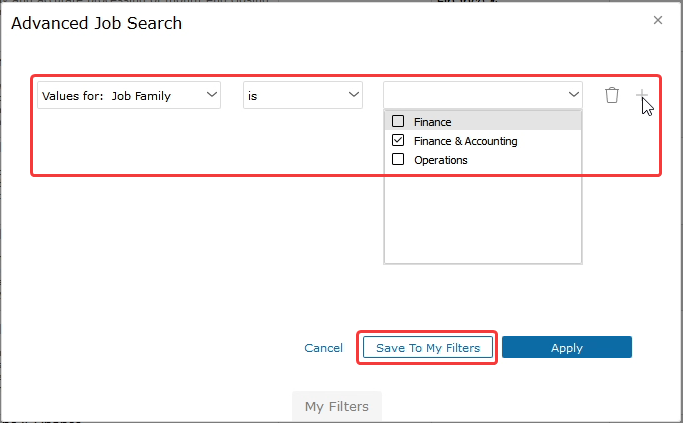The height and width of the screenshot is (423, 683).
Task: Click the empty value selection combo box
Action: pyautogui.click(x=473, y=95)
